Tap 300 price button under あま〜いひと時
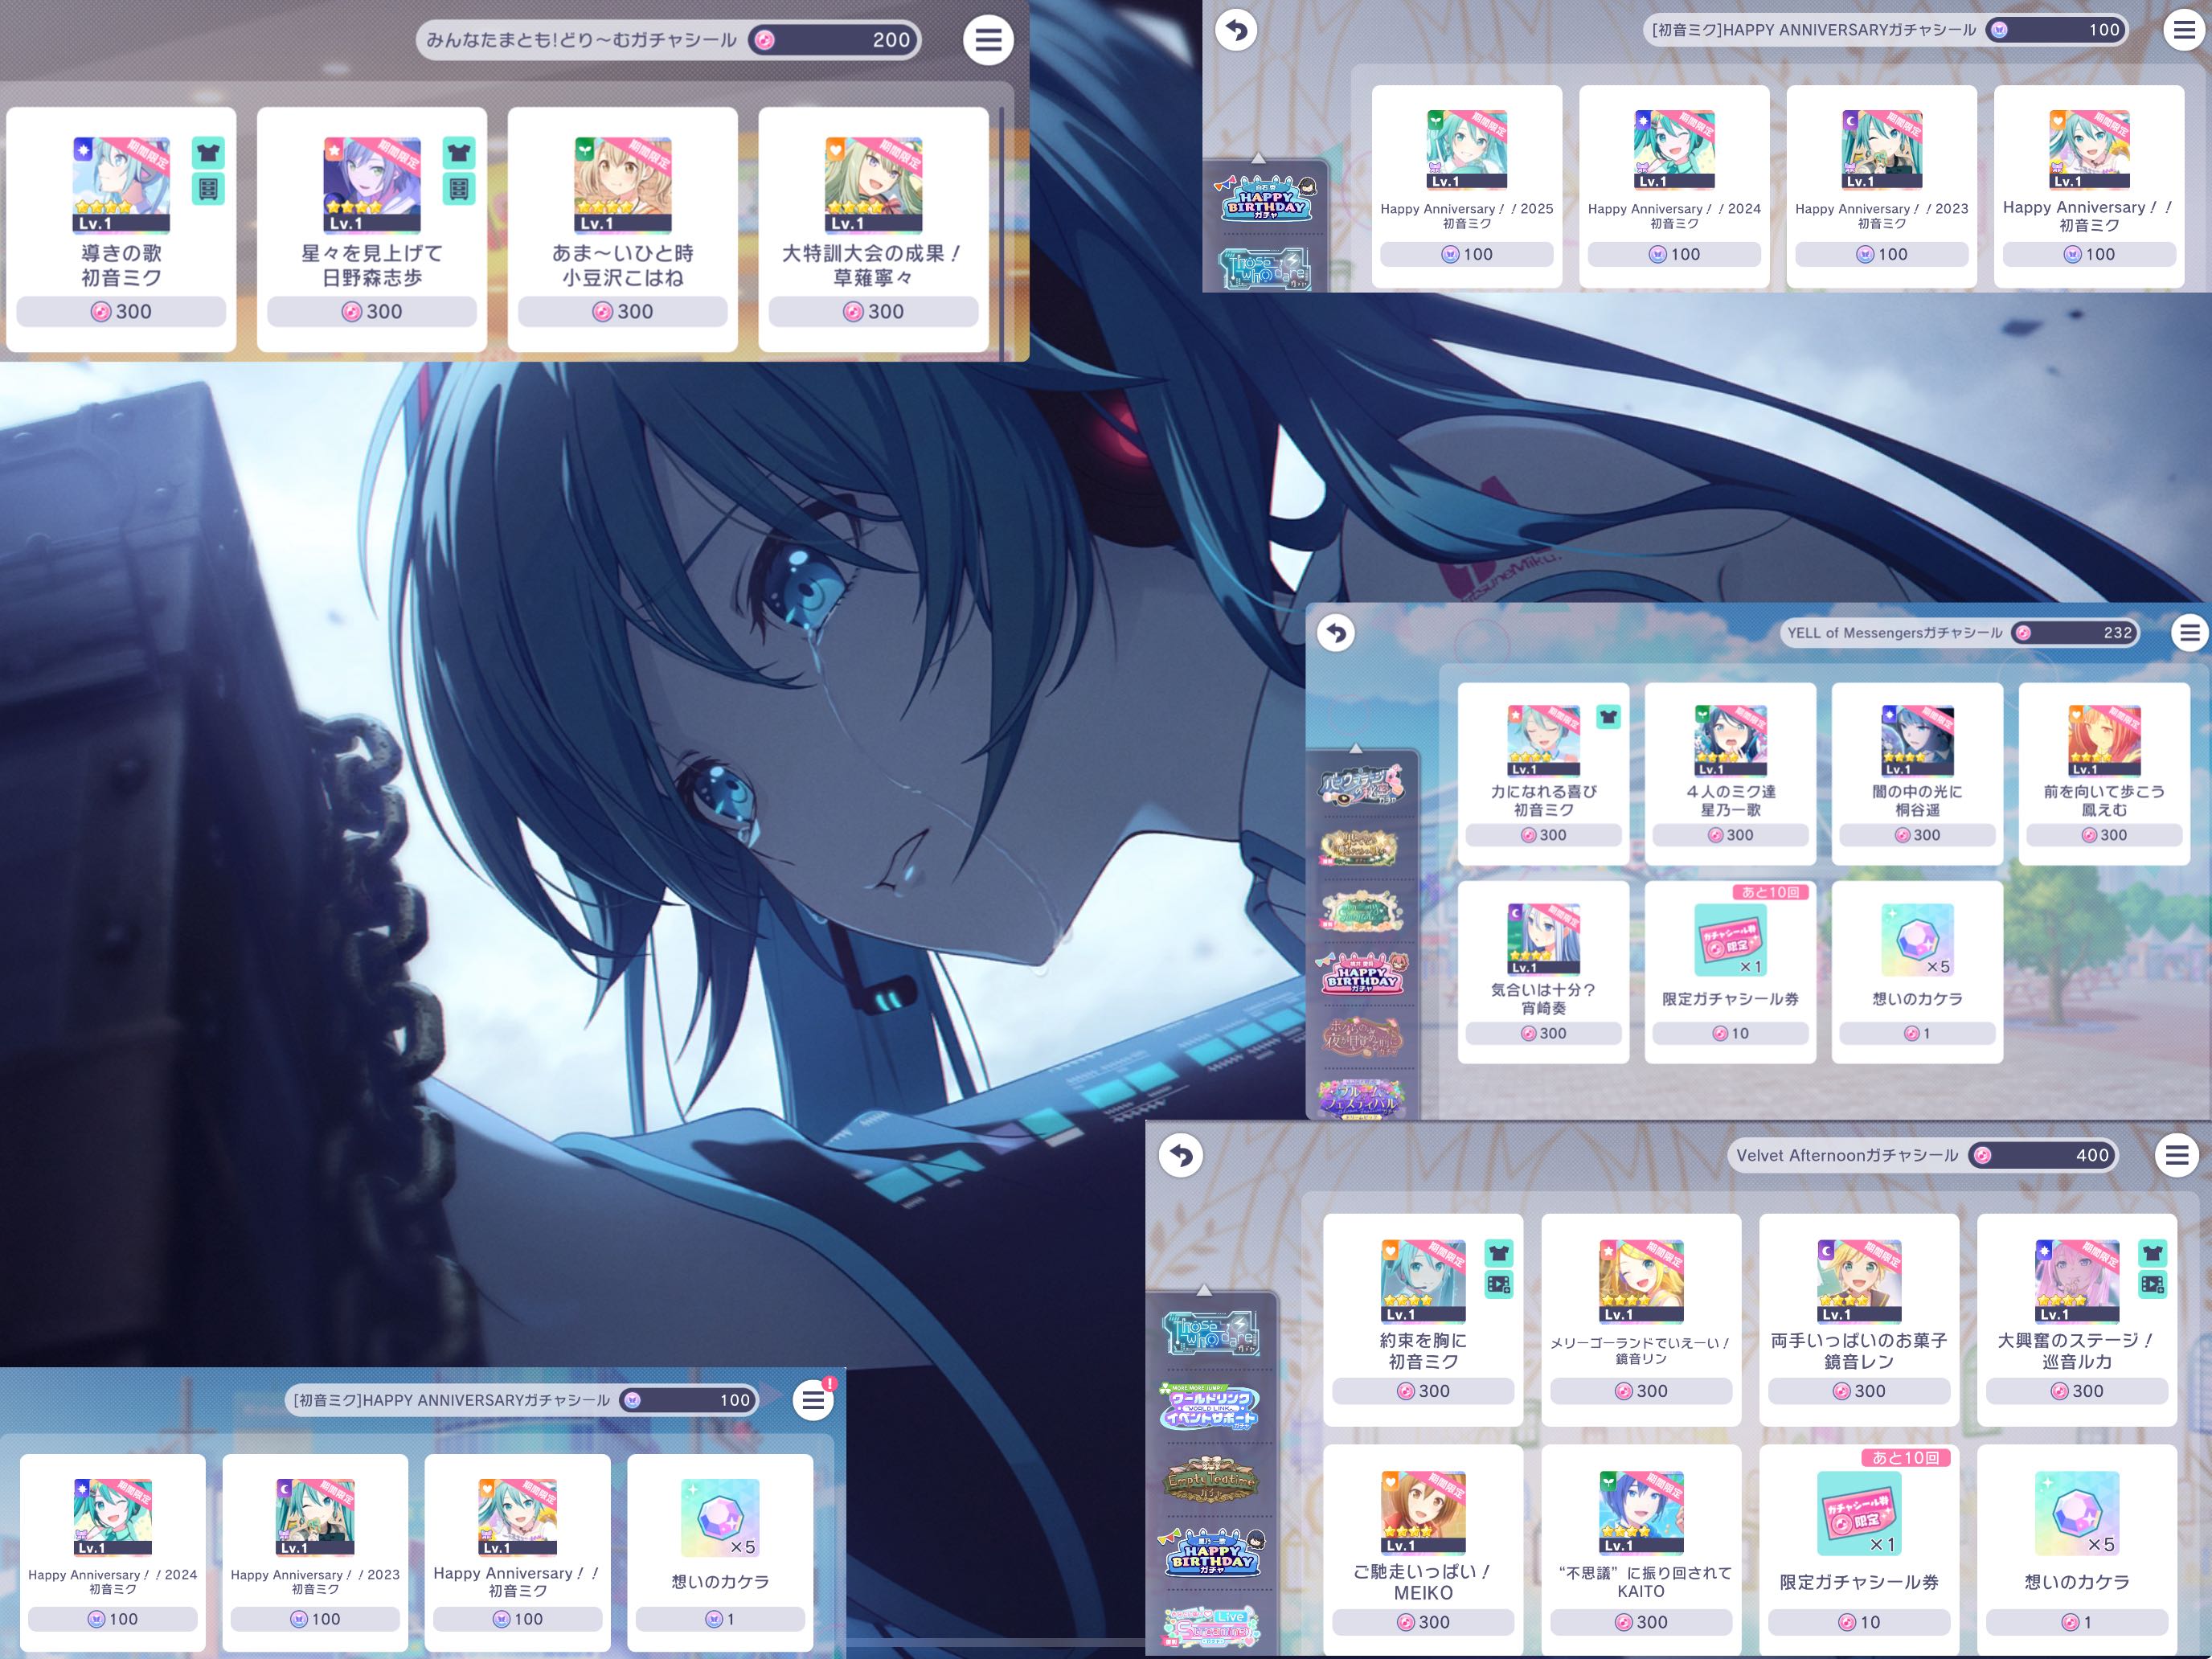 [622, 312]
